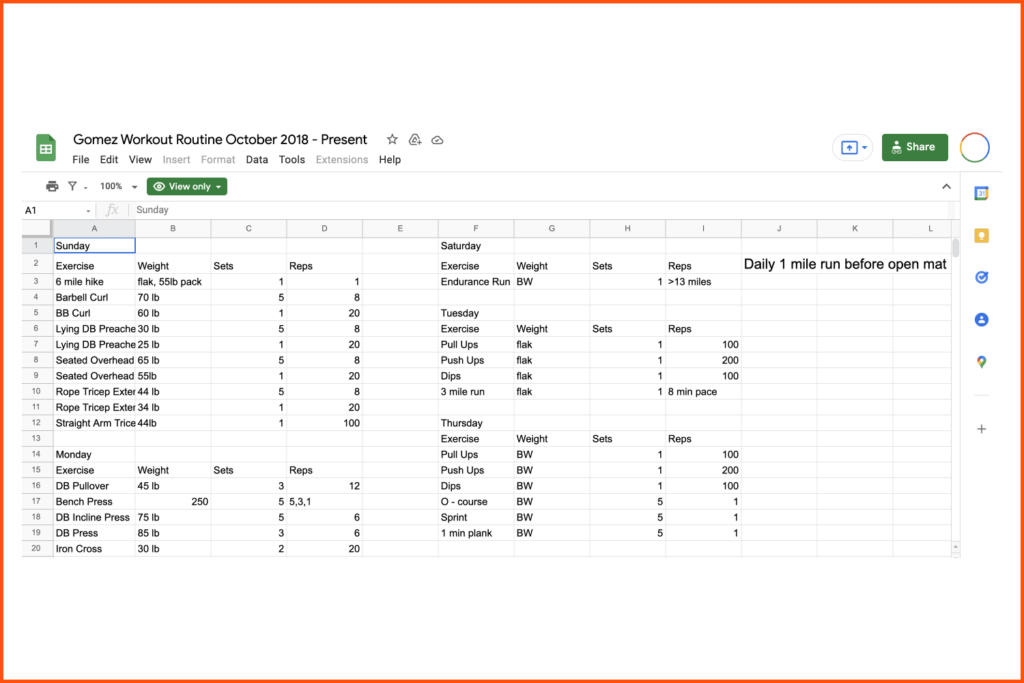Image resolution: width=1024 pixels, height=683 pixels.
Task: Open the File menu
Action: click(x=80, y=159)
